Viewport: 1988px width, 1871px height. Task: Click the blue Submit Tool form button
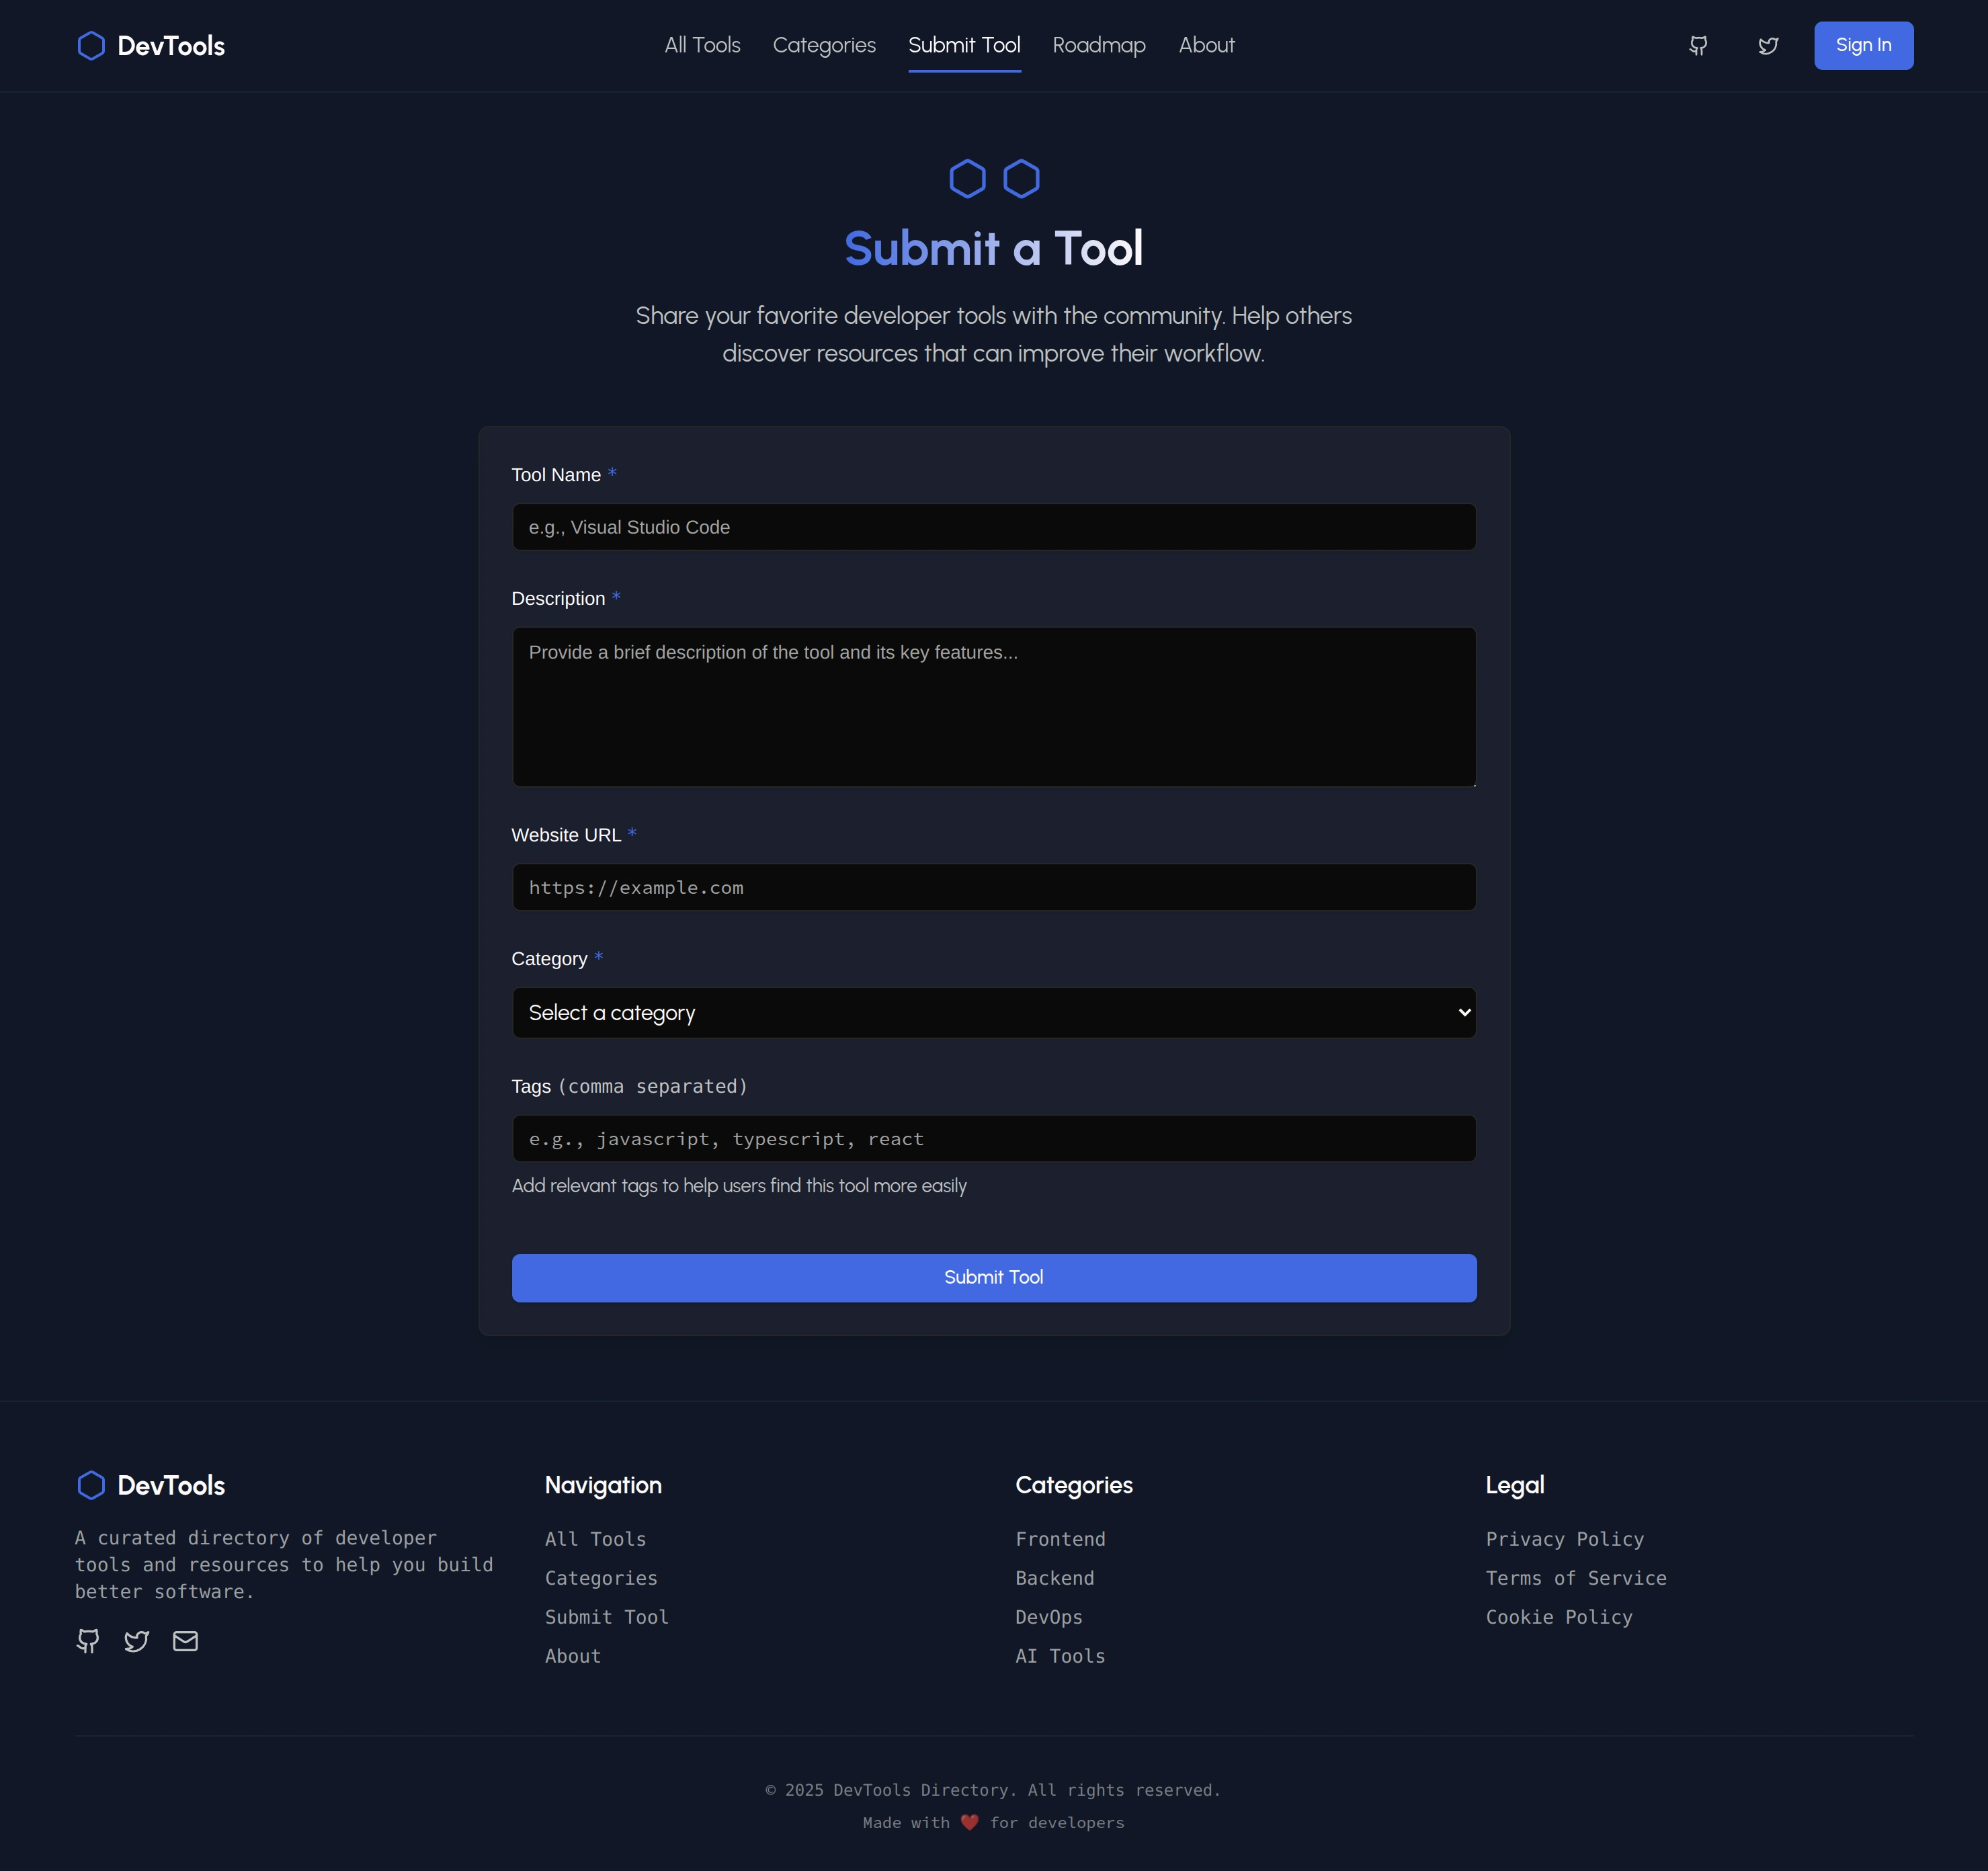[994, 1277]
